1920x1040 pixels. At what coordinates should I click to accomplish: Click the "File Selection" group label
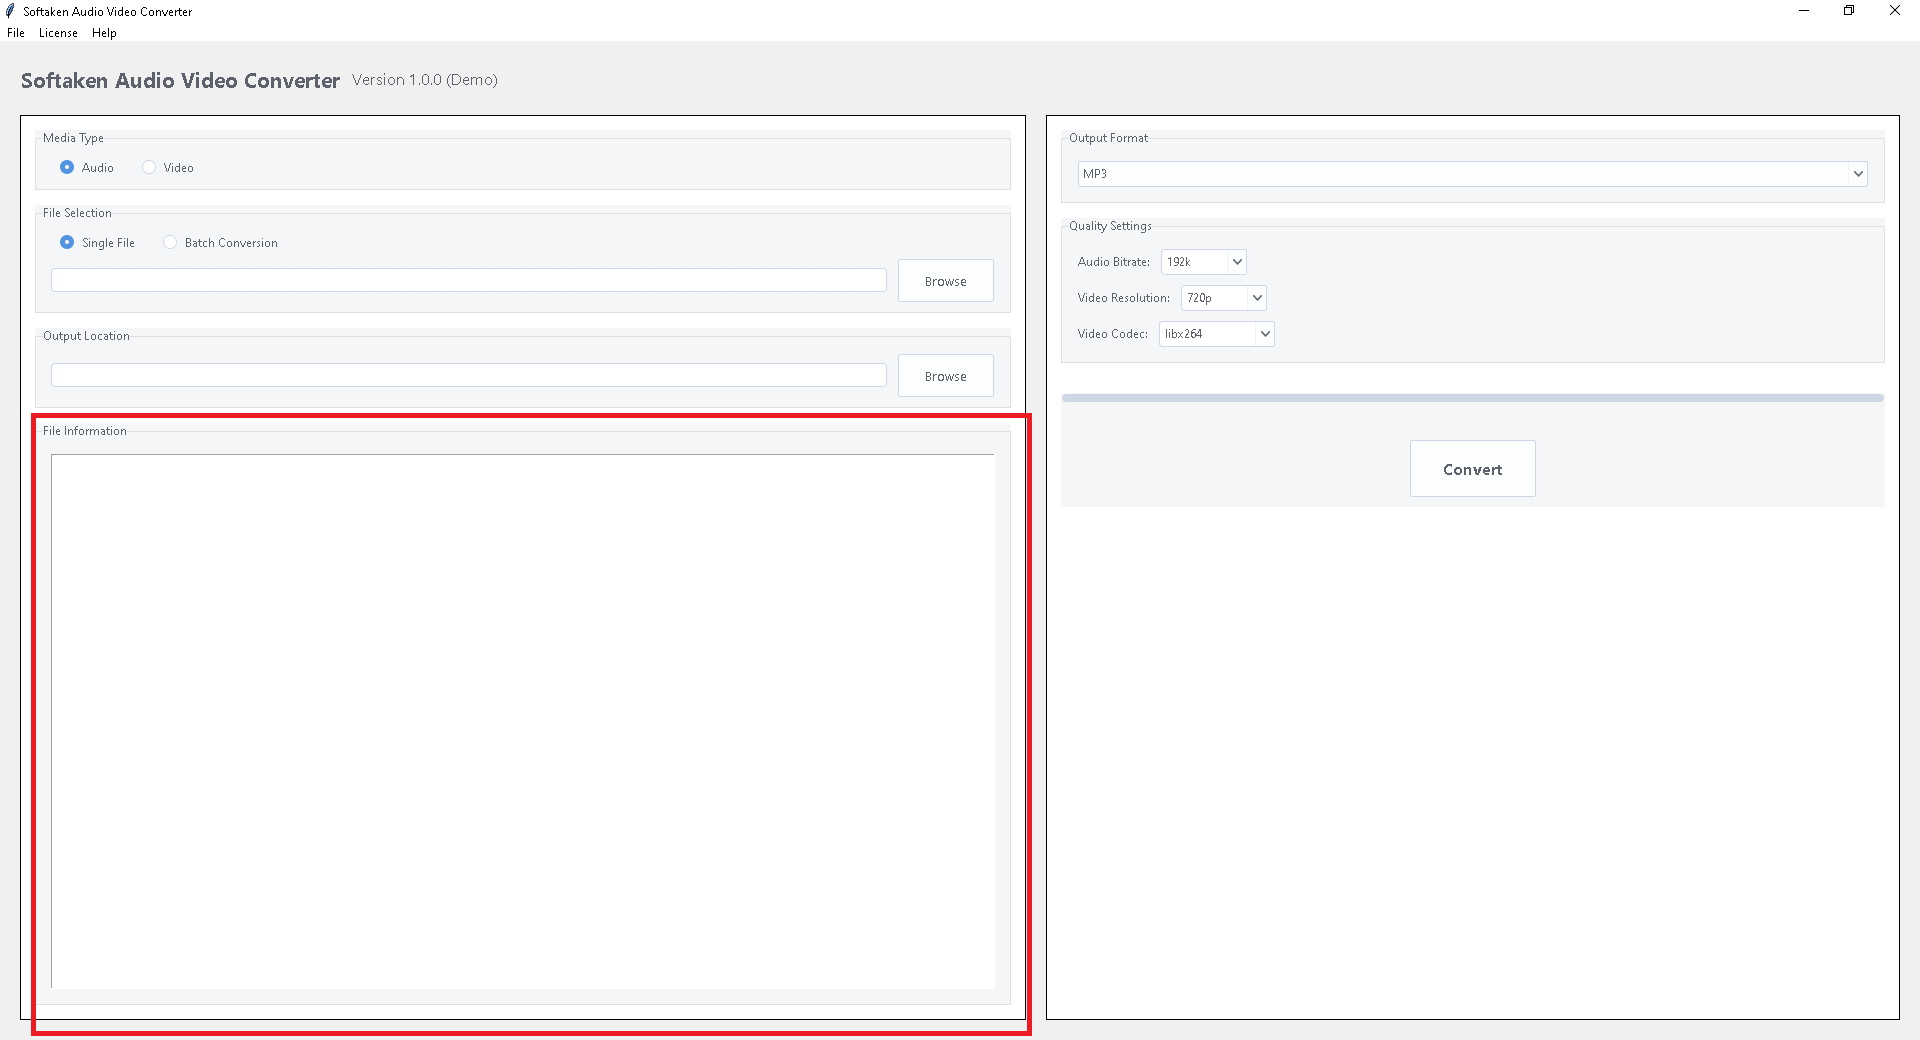tap(77, 213)
